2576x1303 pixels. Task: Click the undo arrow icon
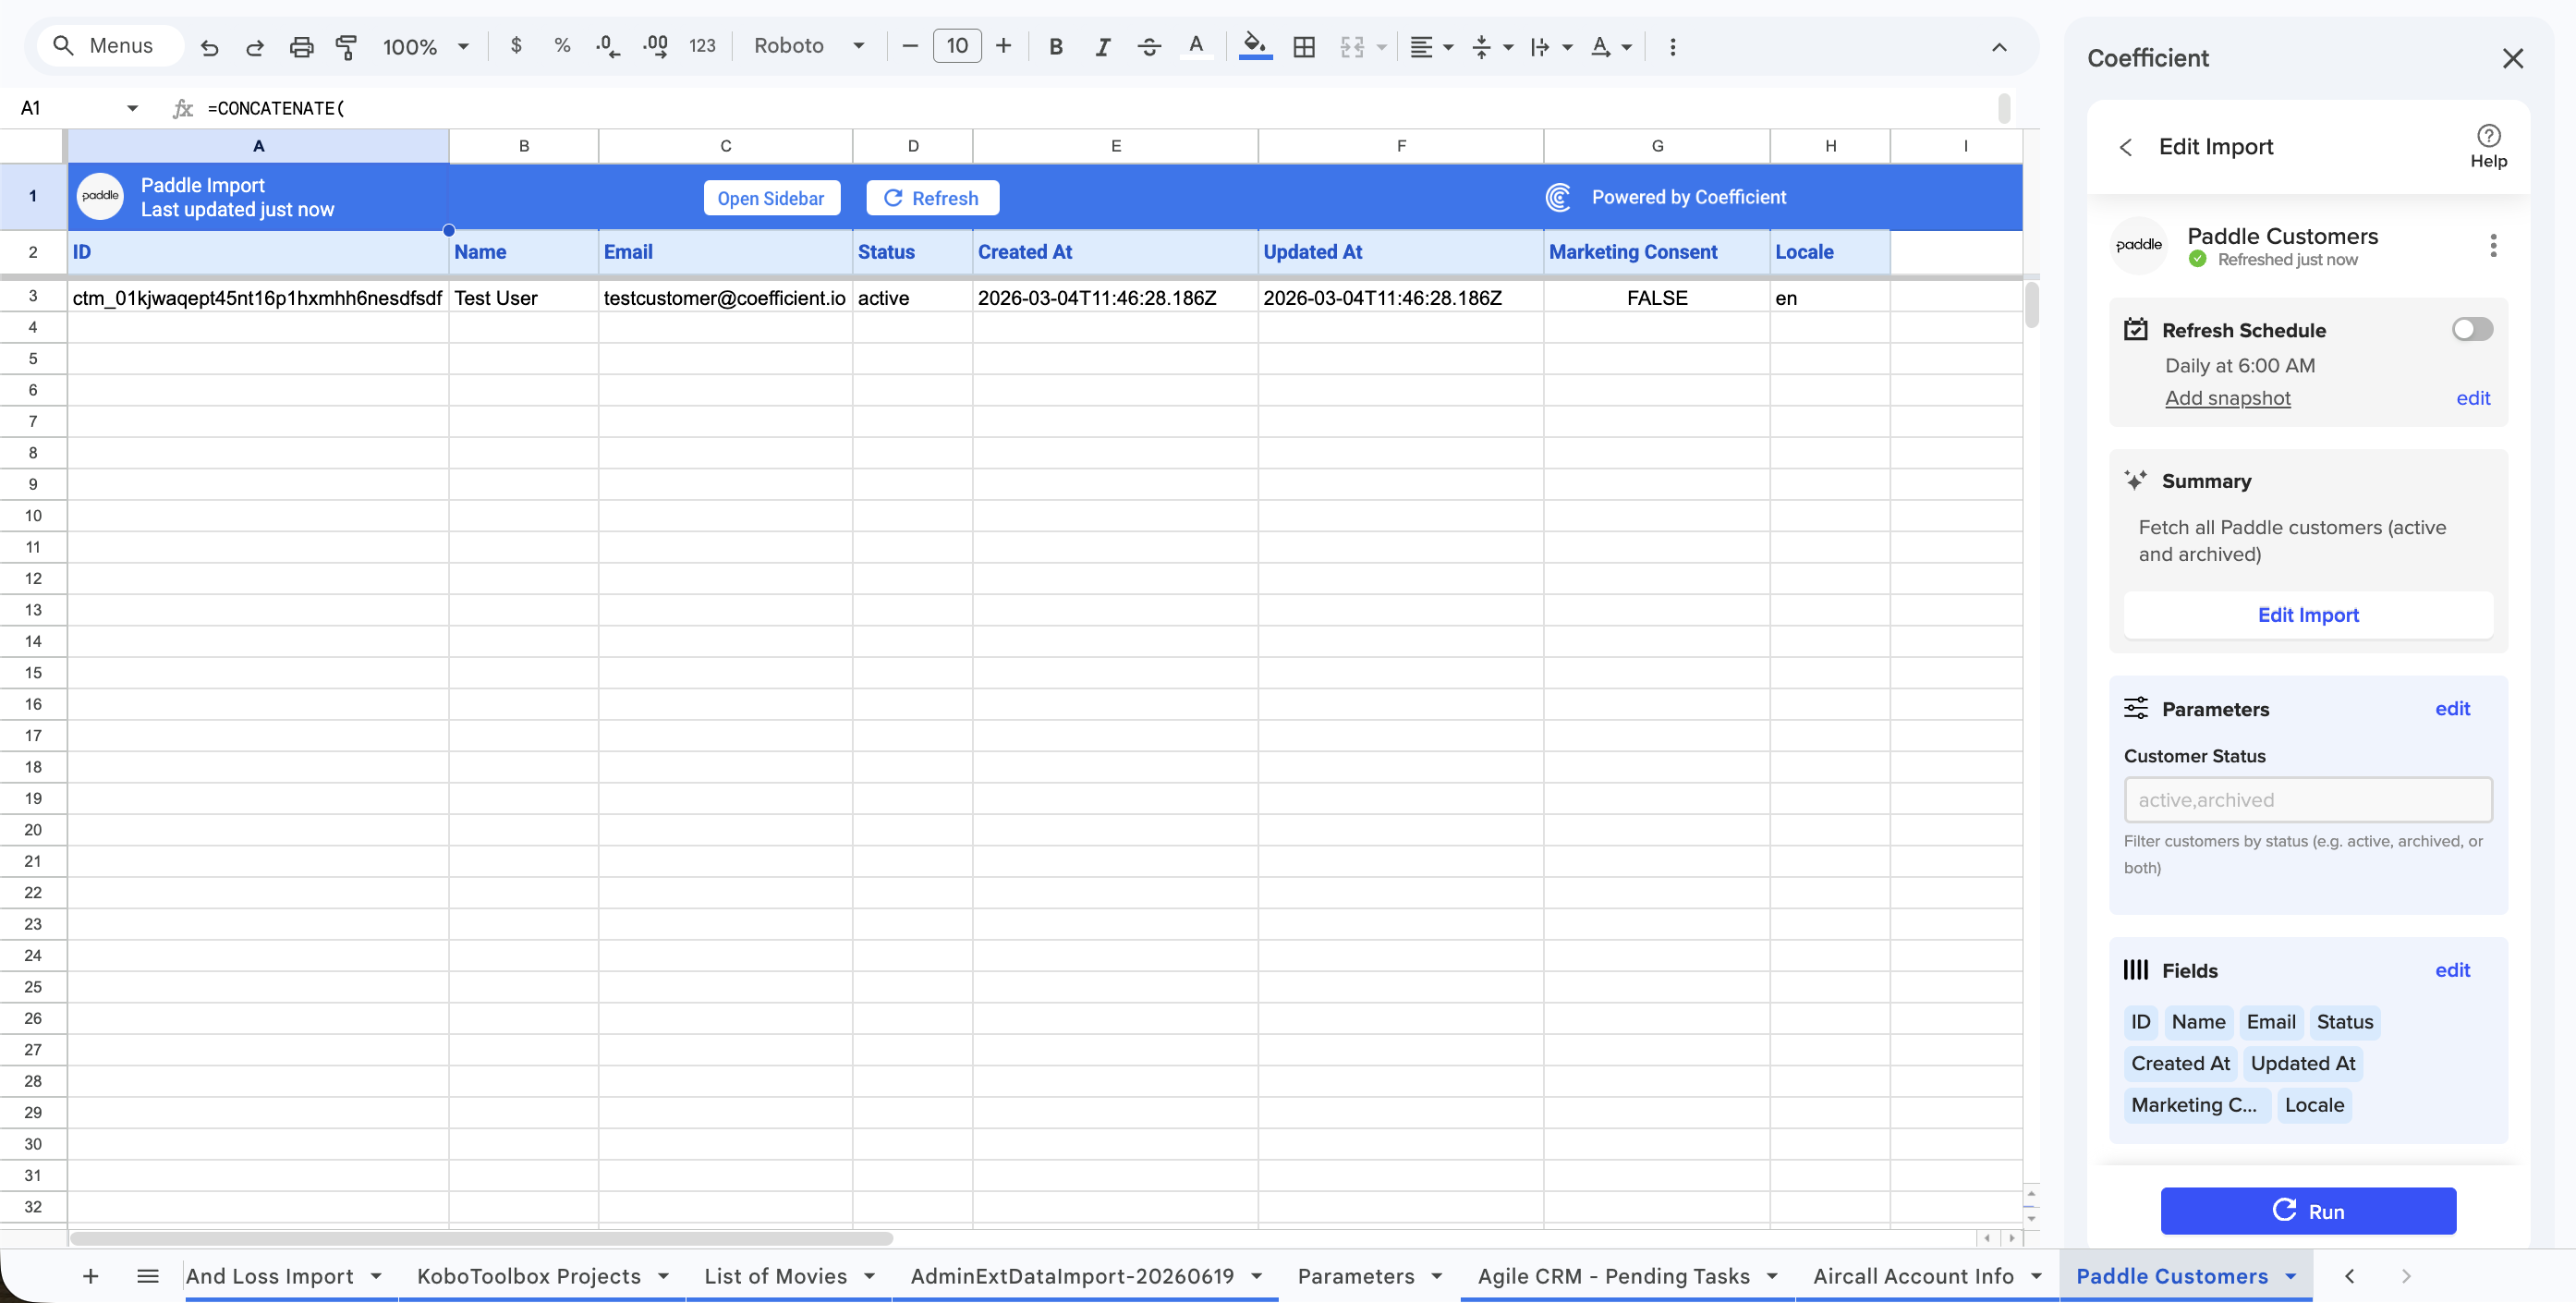click(209, 47)
